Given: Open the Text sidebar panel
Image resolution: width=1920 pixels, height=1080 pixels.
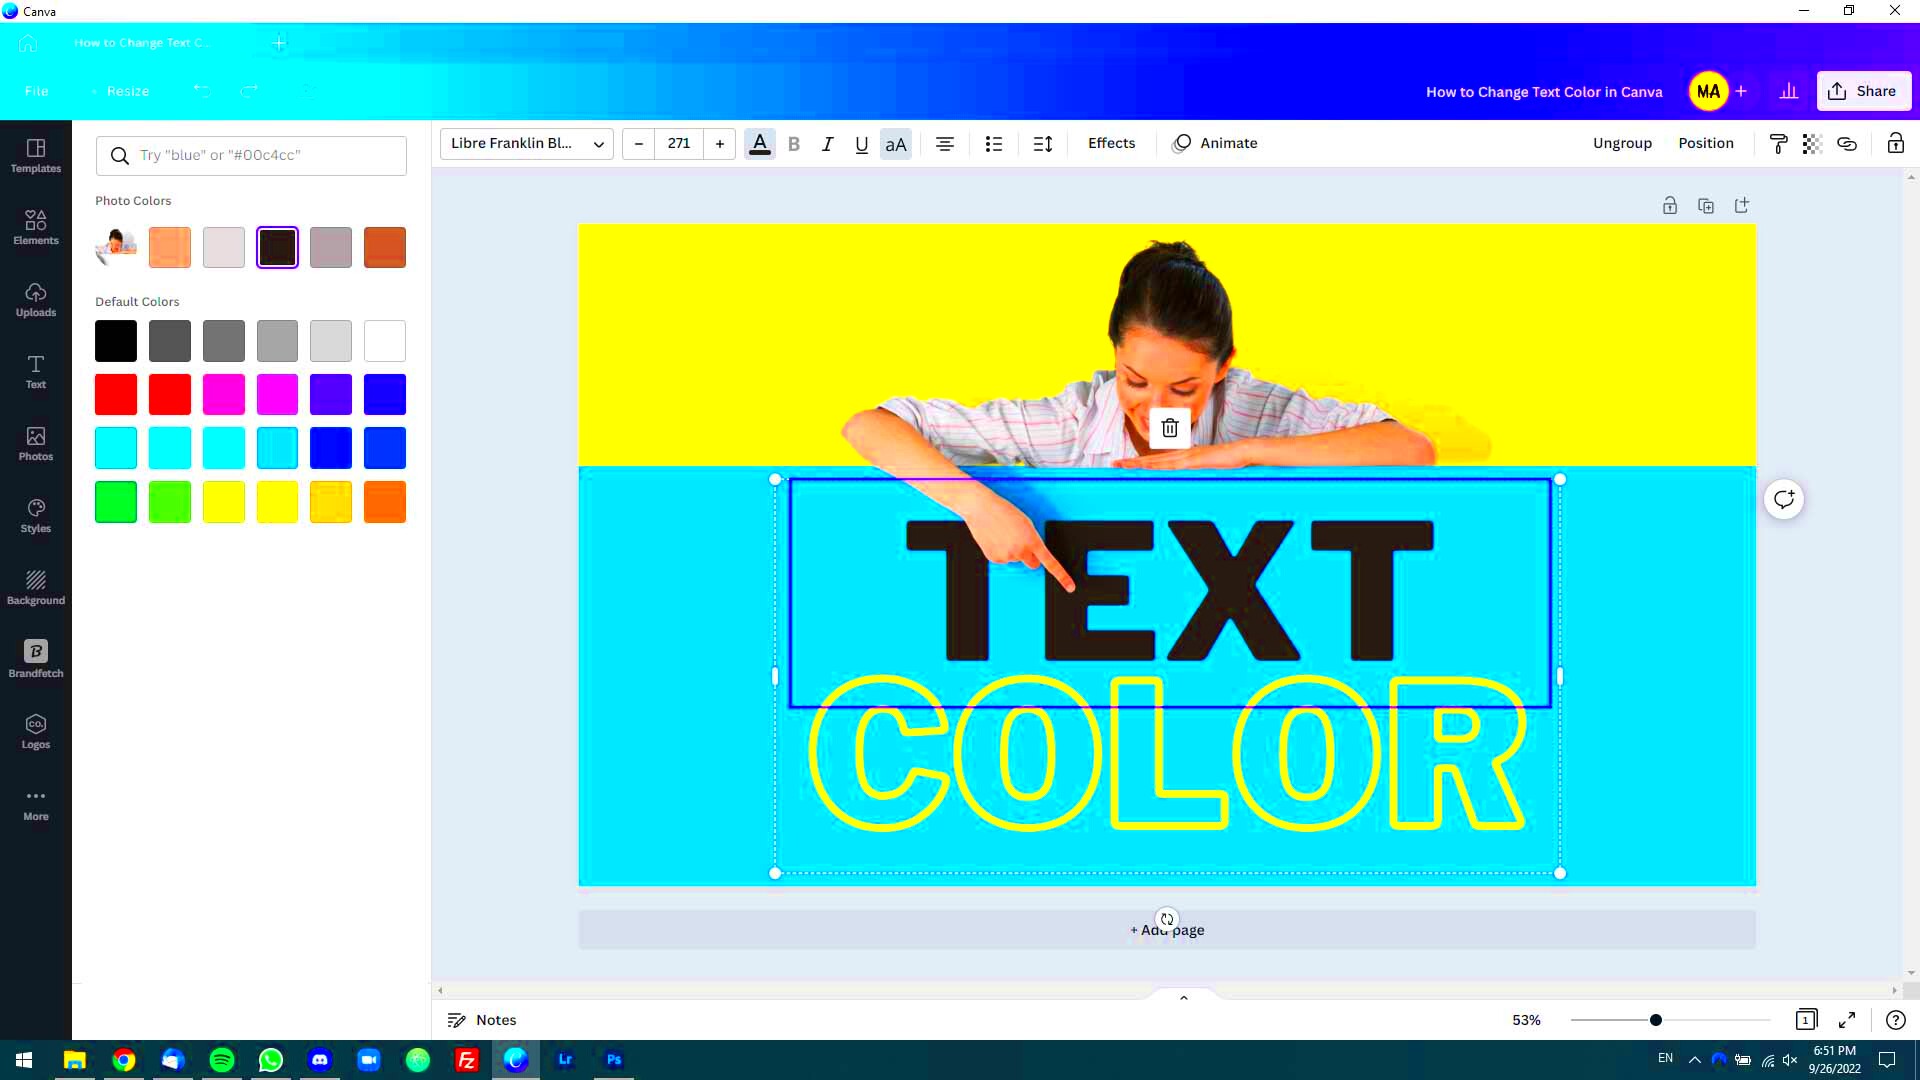Looking at the screenshot, I should click(36, 372).
